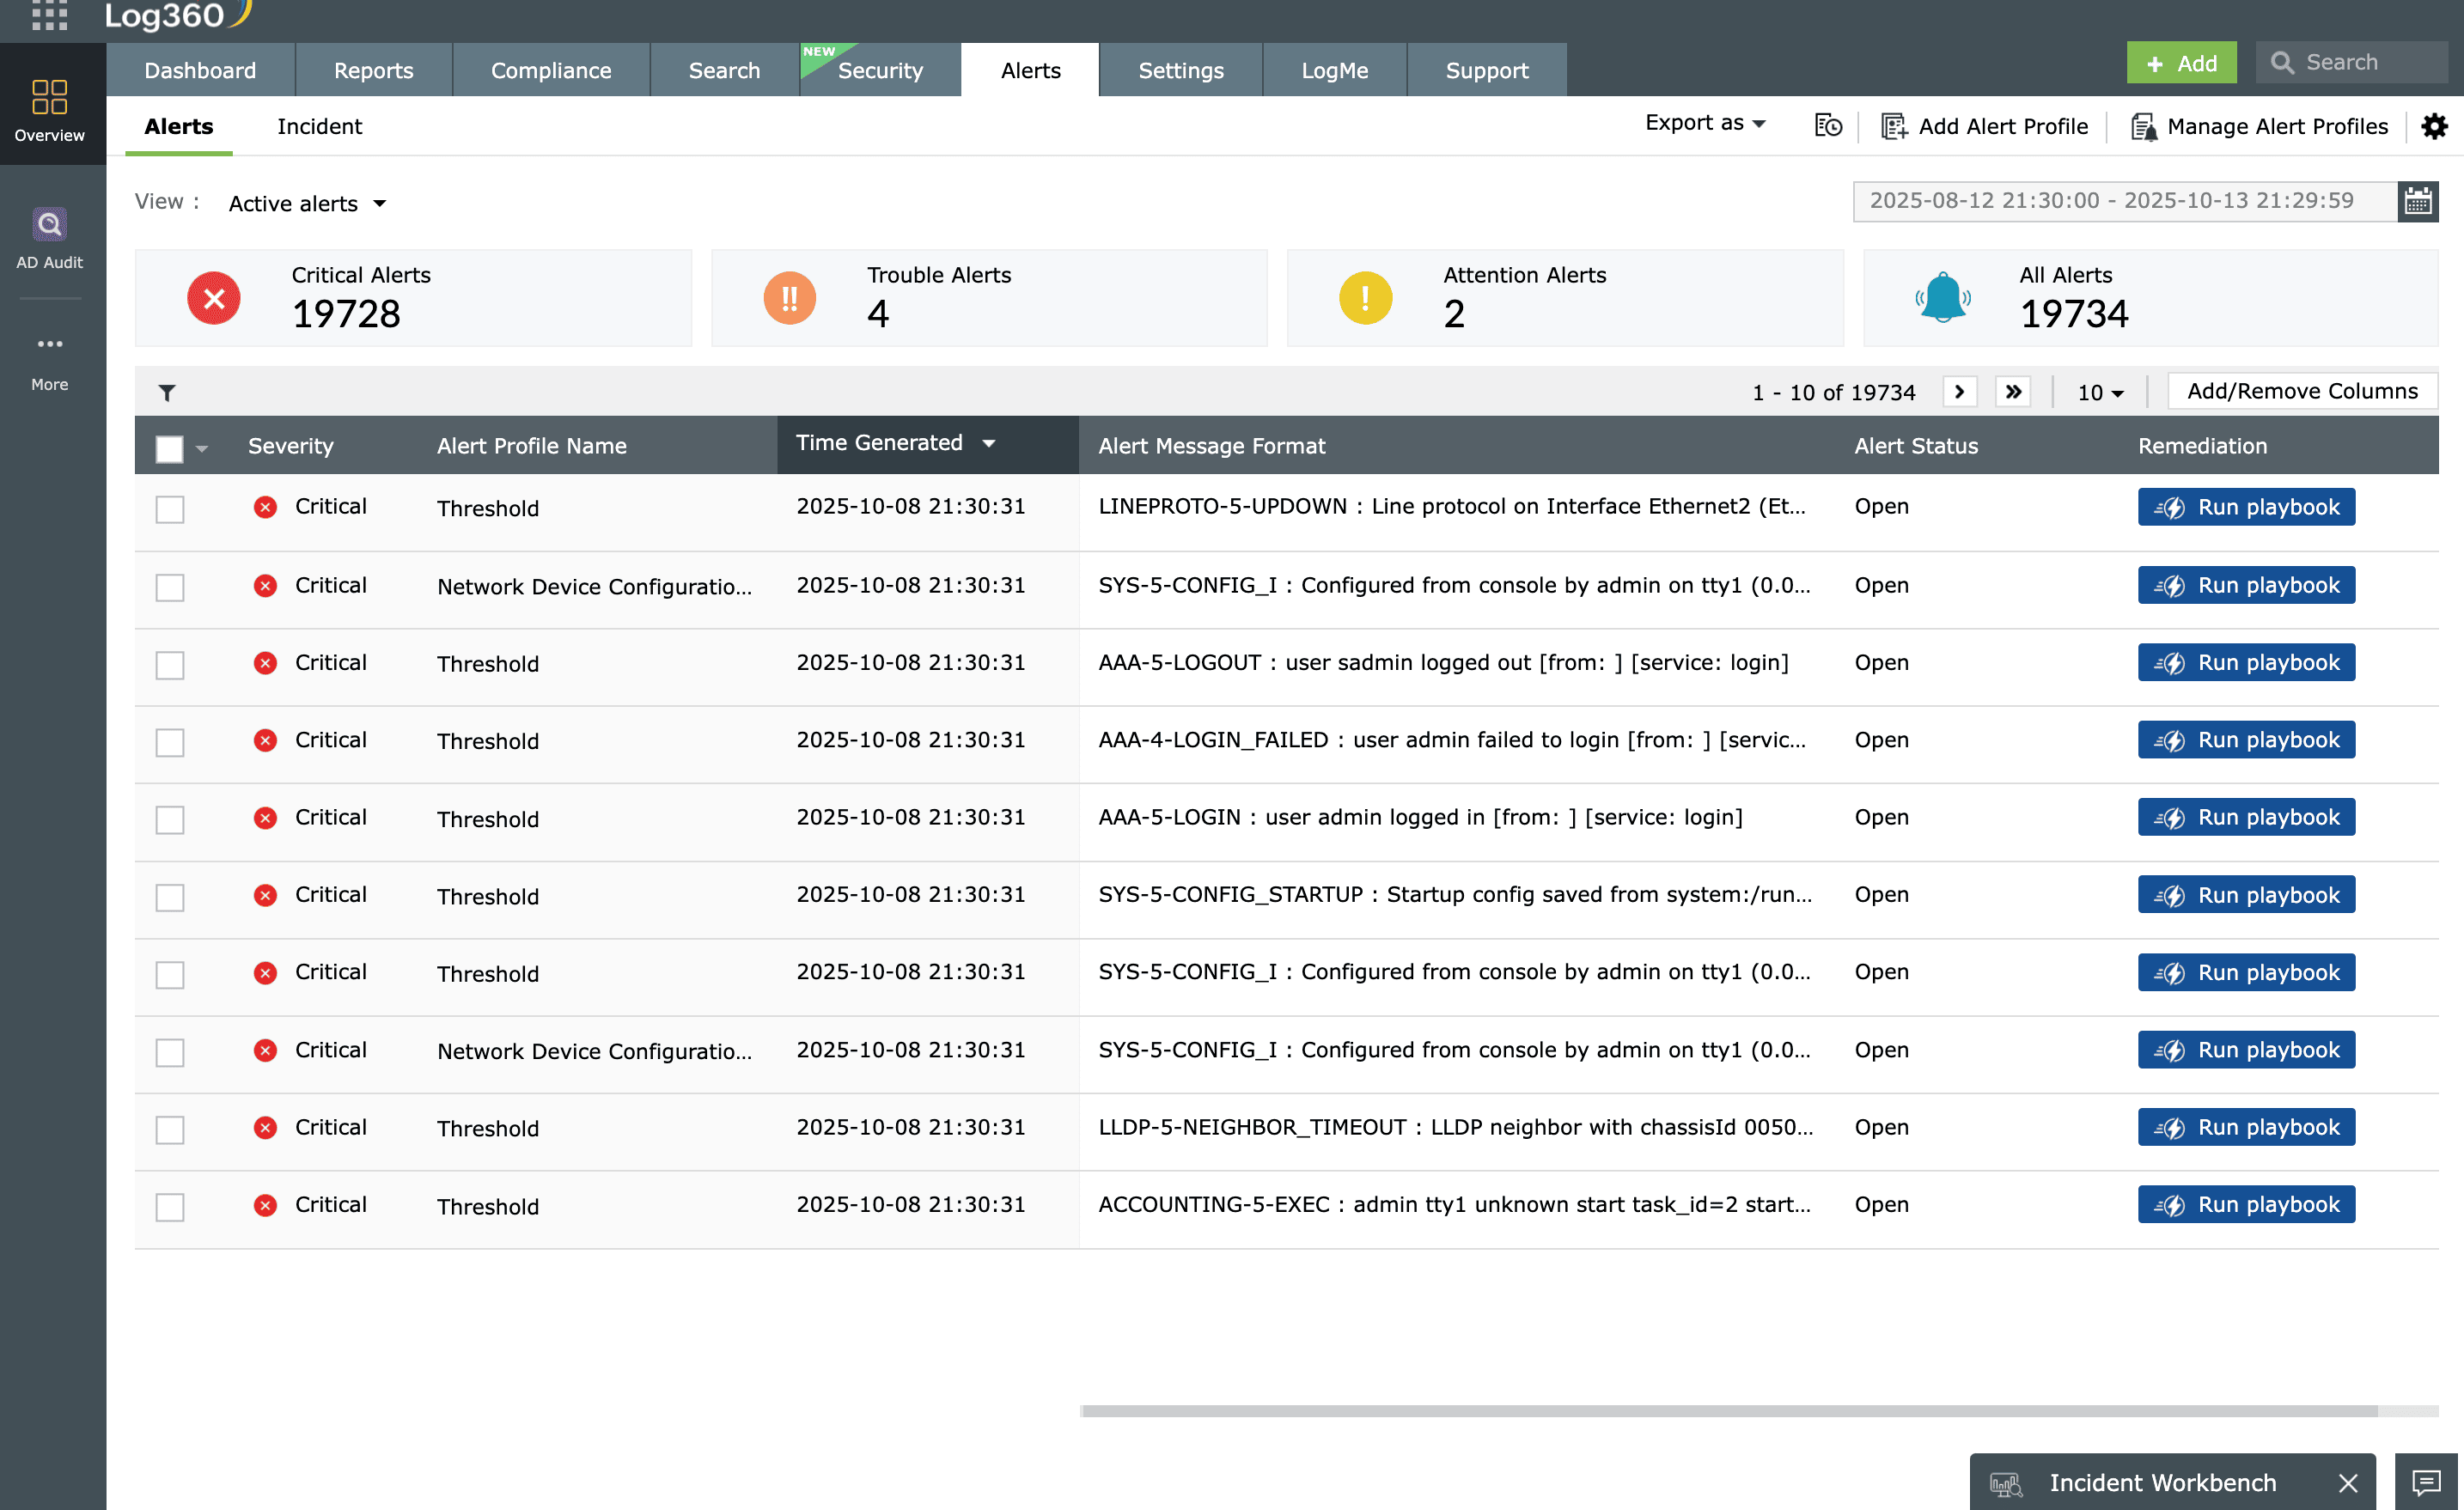Click the apps grid icon
The image size is (2464, 1510).
point(49,15)
